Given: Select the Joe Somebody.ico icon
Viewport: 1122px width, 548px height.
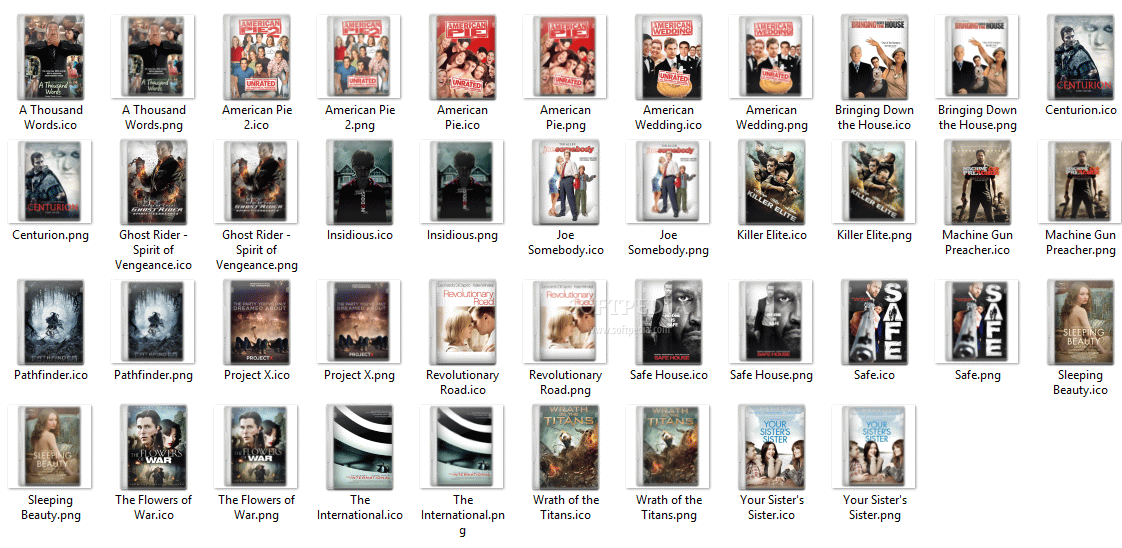Looking at the screenshot, I should point(566,182).
